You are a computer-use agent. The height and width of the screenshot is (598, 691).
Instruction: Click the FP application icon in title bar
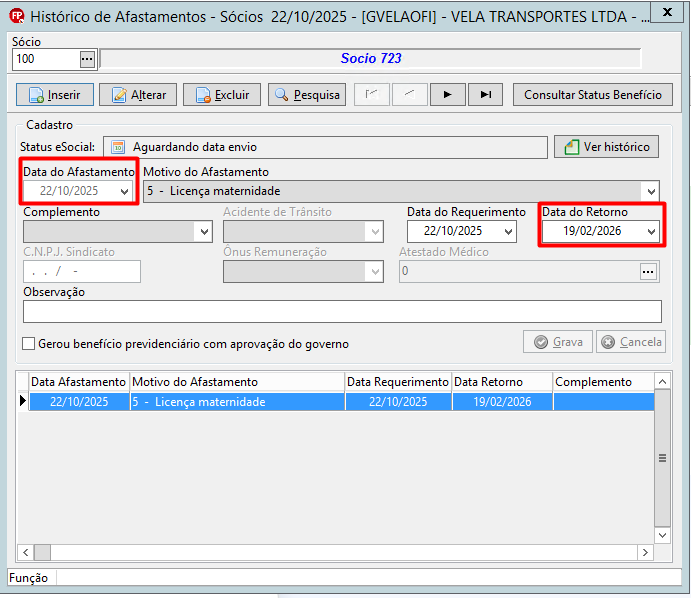click(x=17, y=16)
